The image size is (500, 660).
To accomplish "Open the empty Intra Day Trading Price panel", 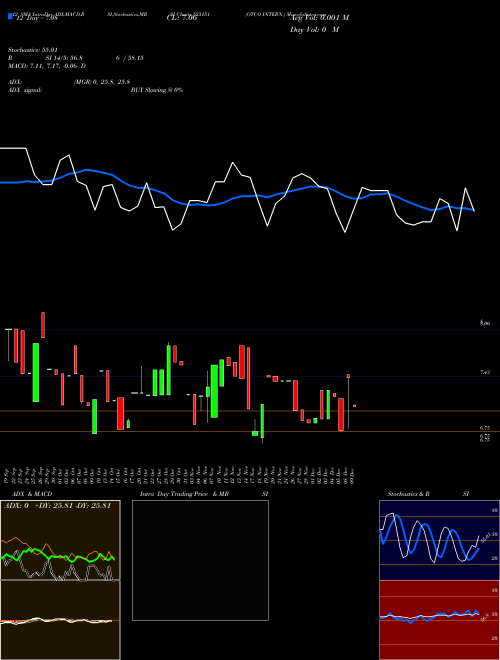I will point(200,560).
